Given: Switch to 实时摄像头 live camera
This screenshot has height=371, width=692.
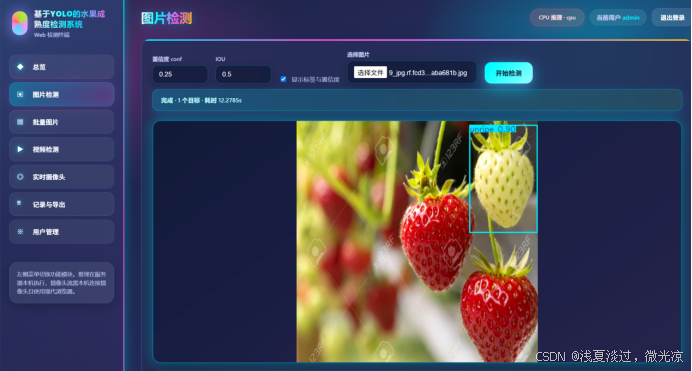Looking at the screenshot, I should tap(62, 176).
